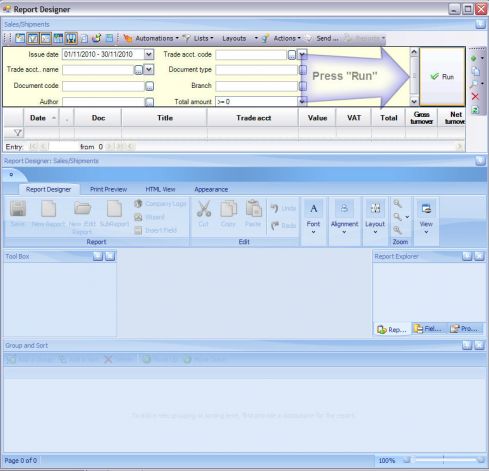The width and height of the screenshot is (489, 471).
Task: Click the magnifier icon on the right sidebar
Action: point(474,84)
